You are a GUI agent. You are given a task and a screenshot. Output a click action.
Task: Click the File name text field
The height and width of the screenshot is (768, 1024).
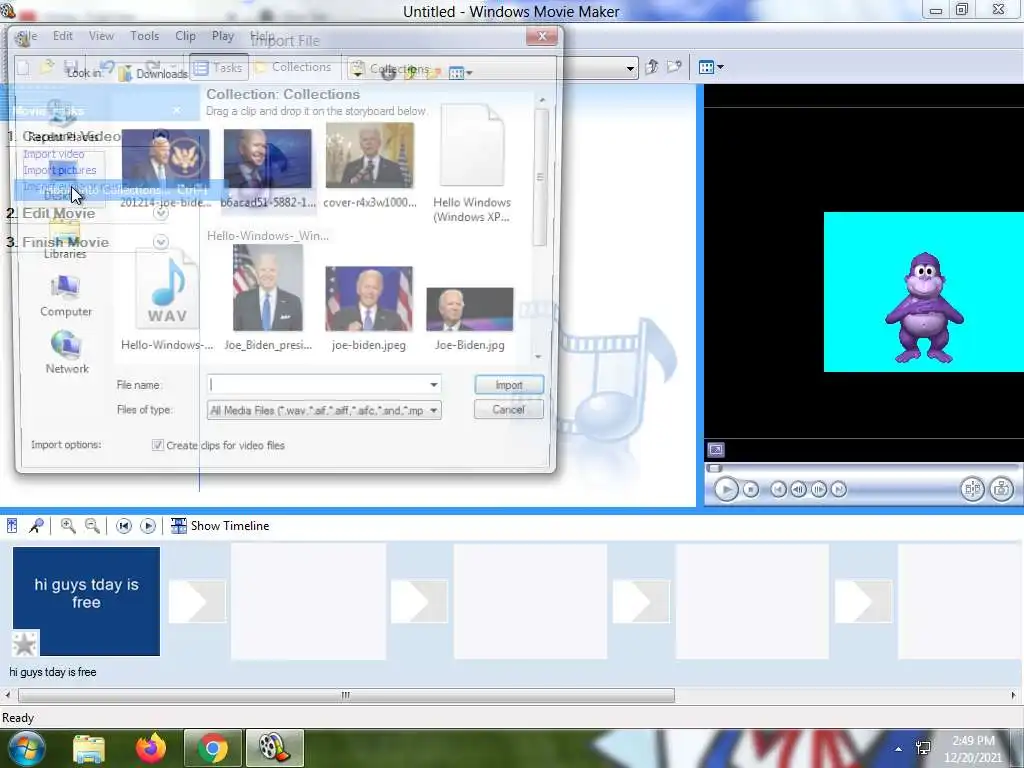click(317, 385)
